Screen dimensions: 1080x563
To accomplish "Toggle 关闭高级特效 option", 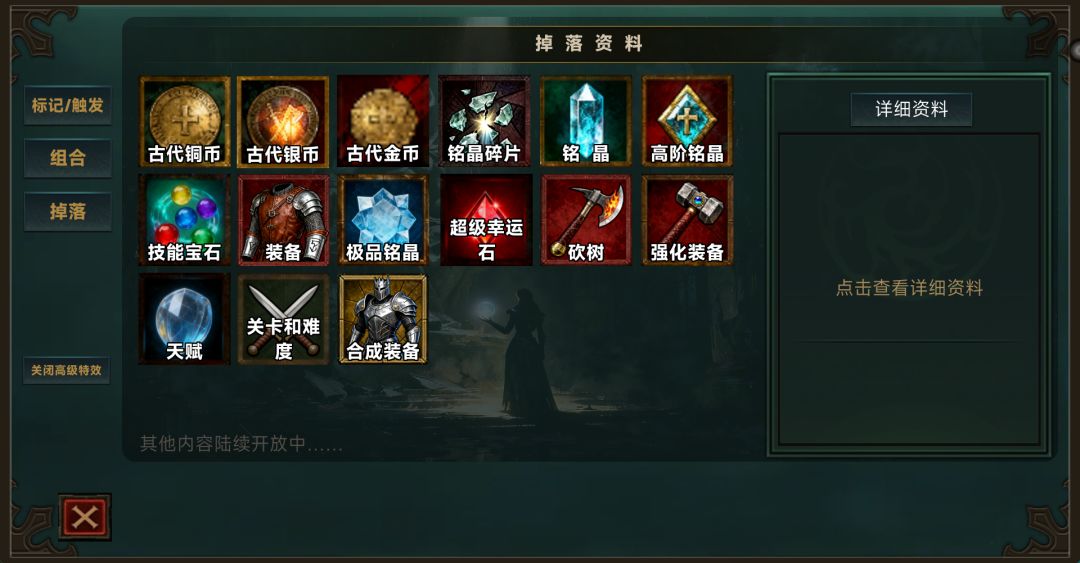I will point(66,371).
